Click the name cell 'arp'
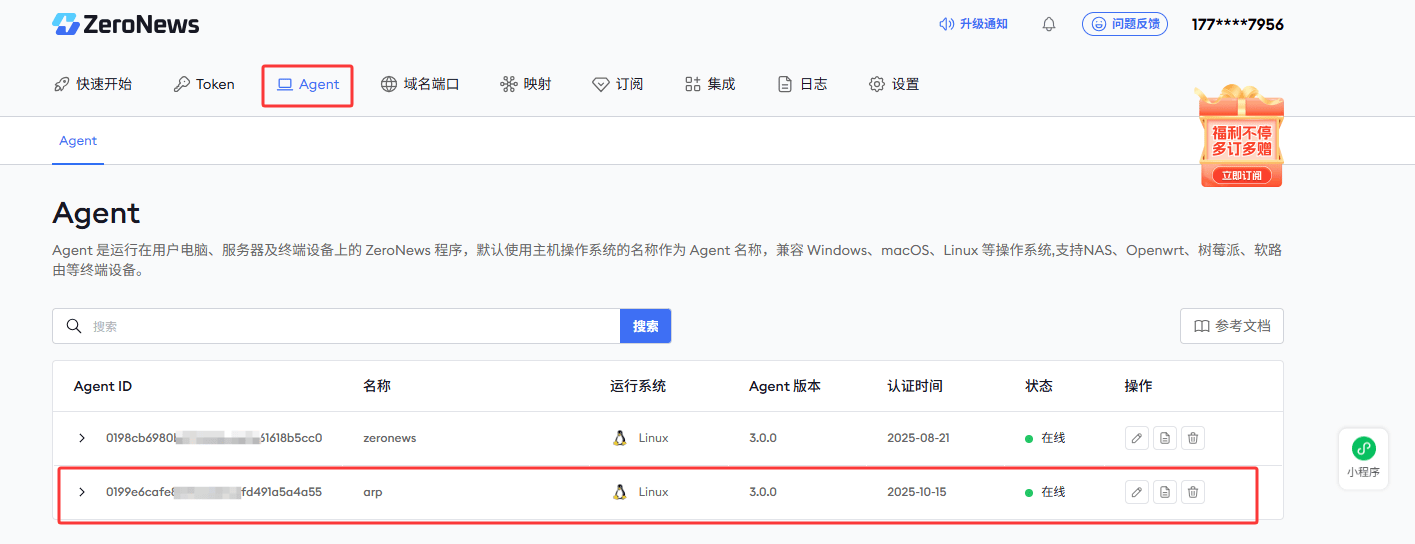The width and height of the screenshot is (1415, 544). [373, 492]
